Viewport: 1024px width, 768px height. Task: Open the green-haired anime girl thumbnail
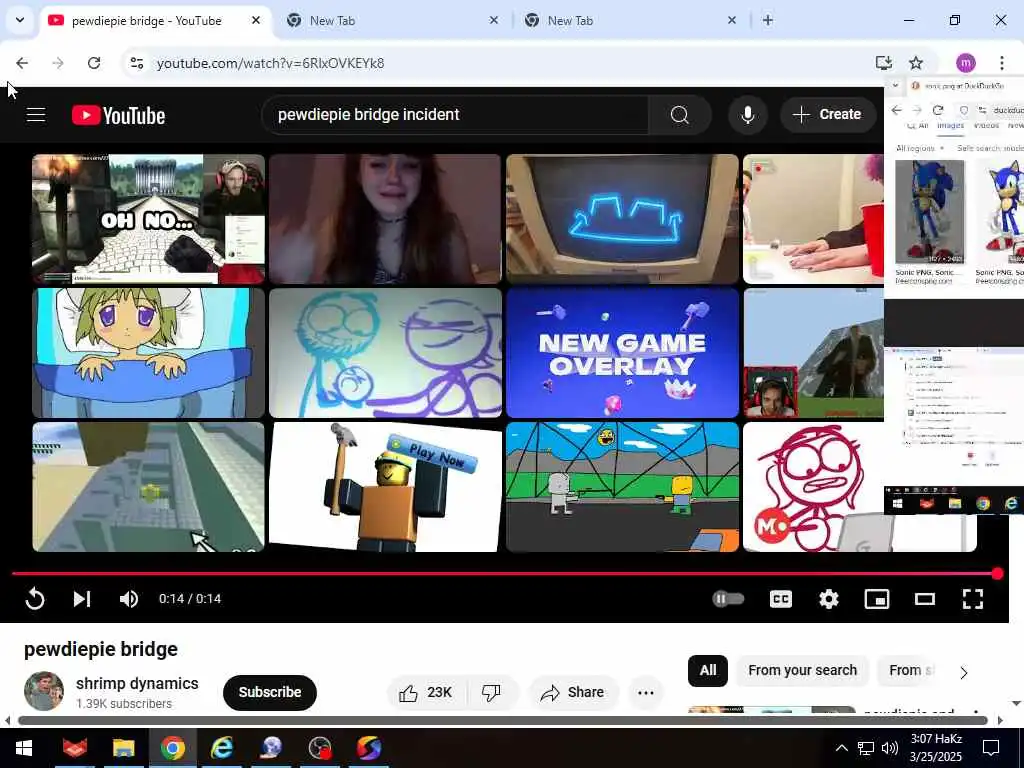[148, 353]
